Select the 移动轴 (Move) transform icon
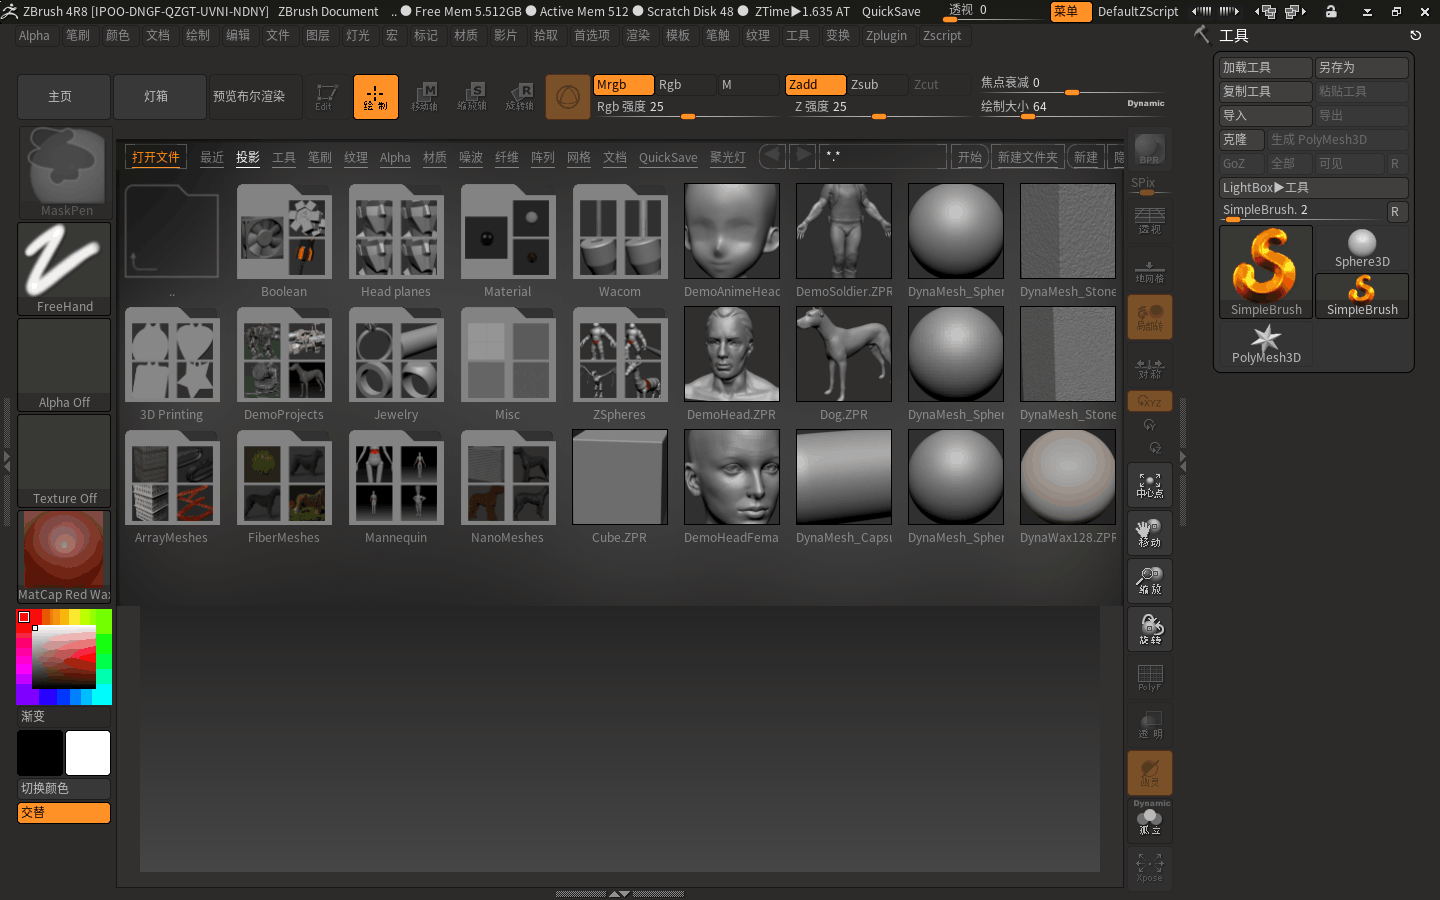Viewport: 1440px width, 900px height. click(424, 97)
